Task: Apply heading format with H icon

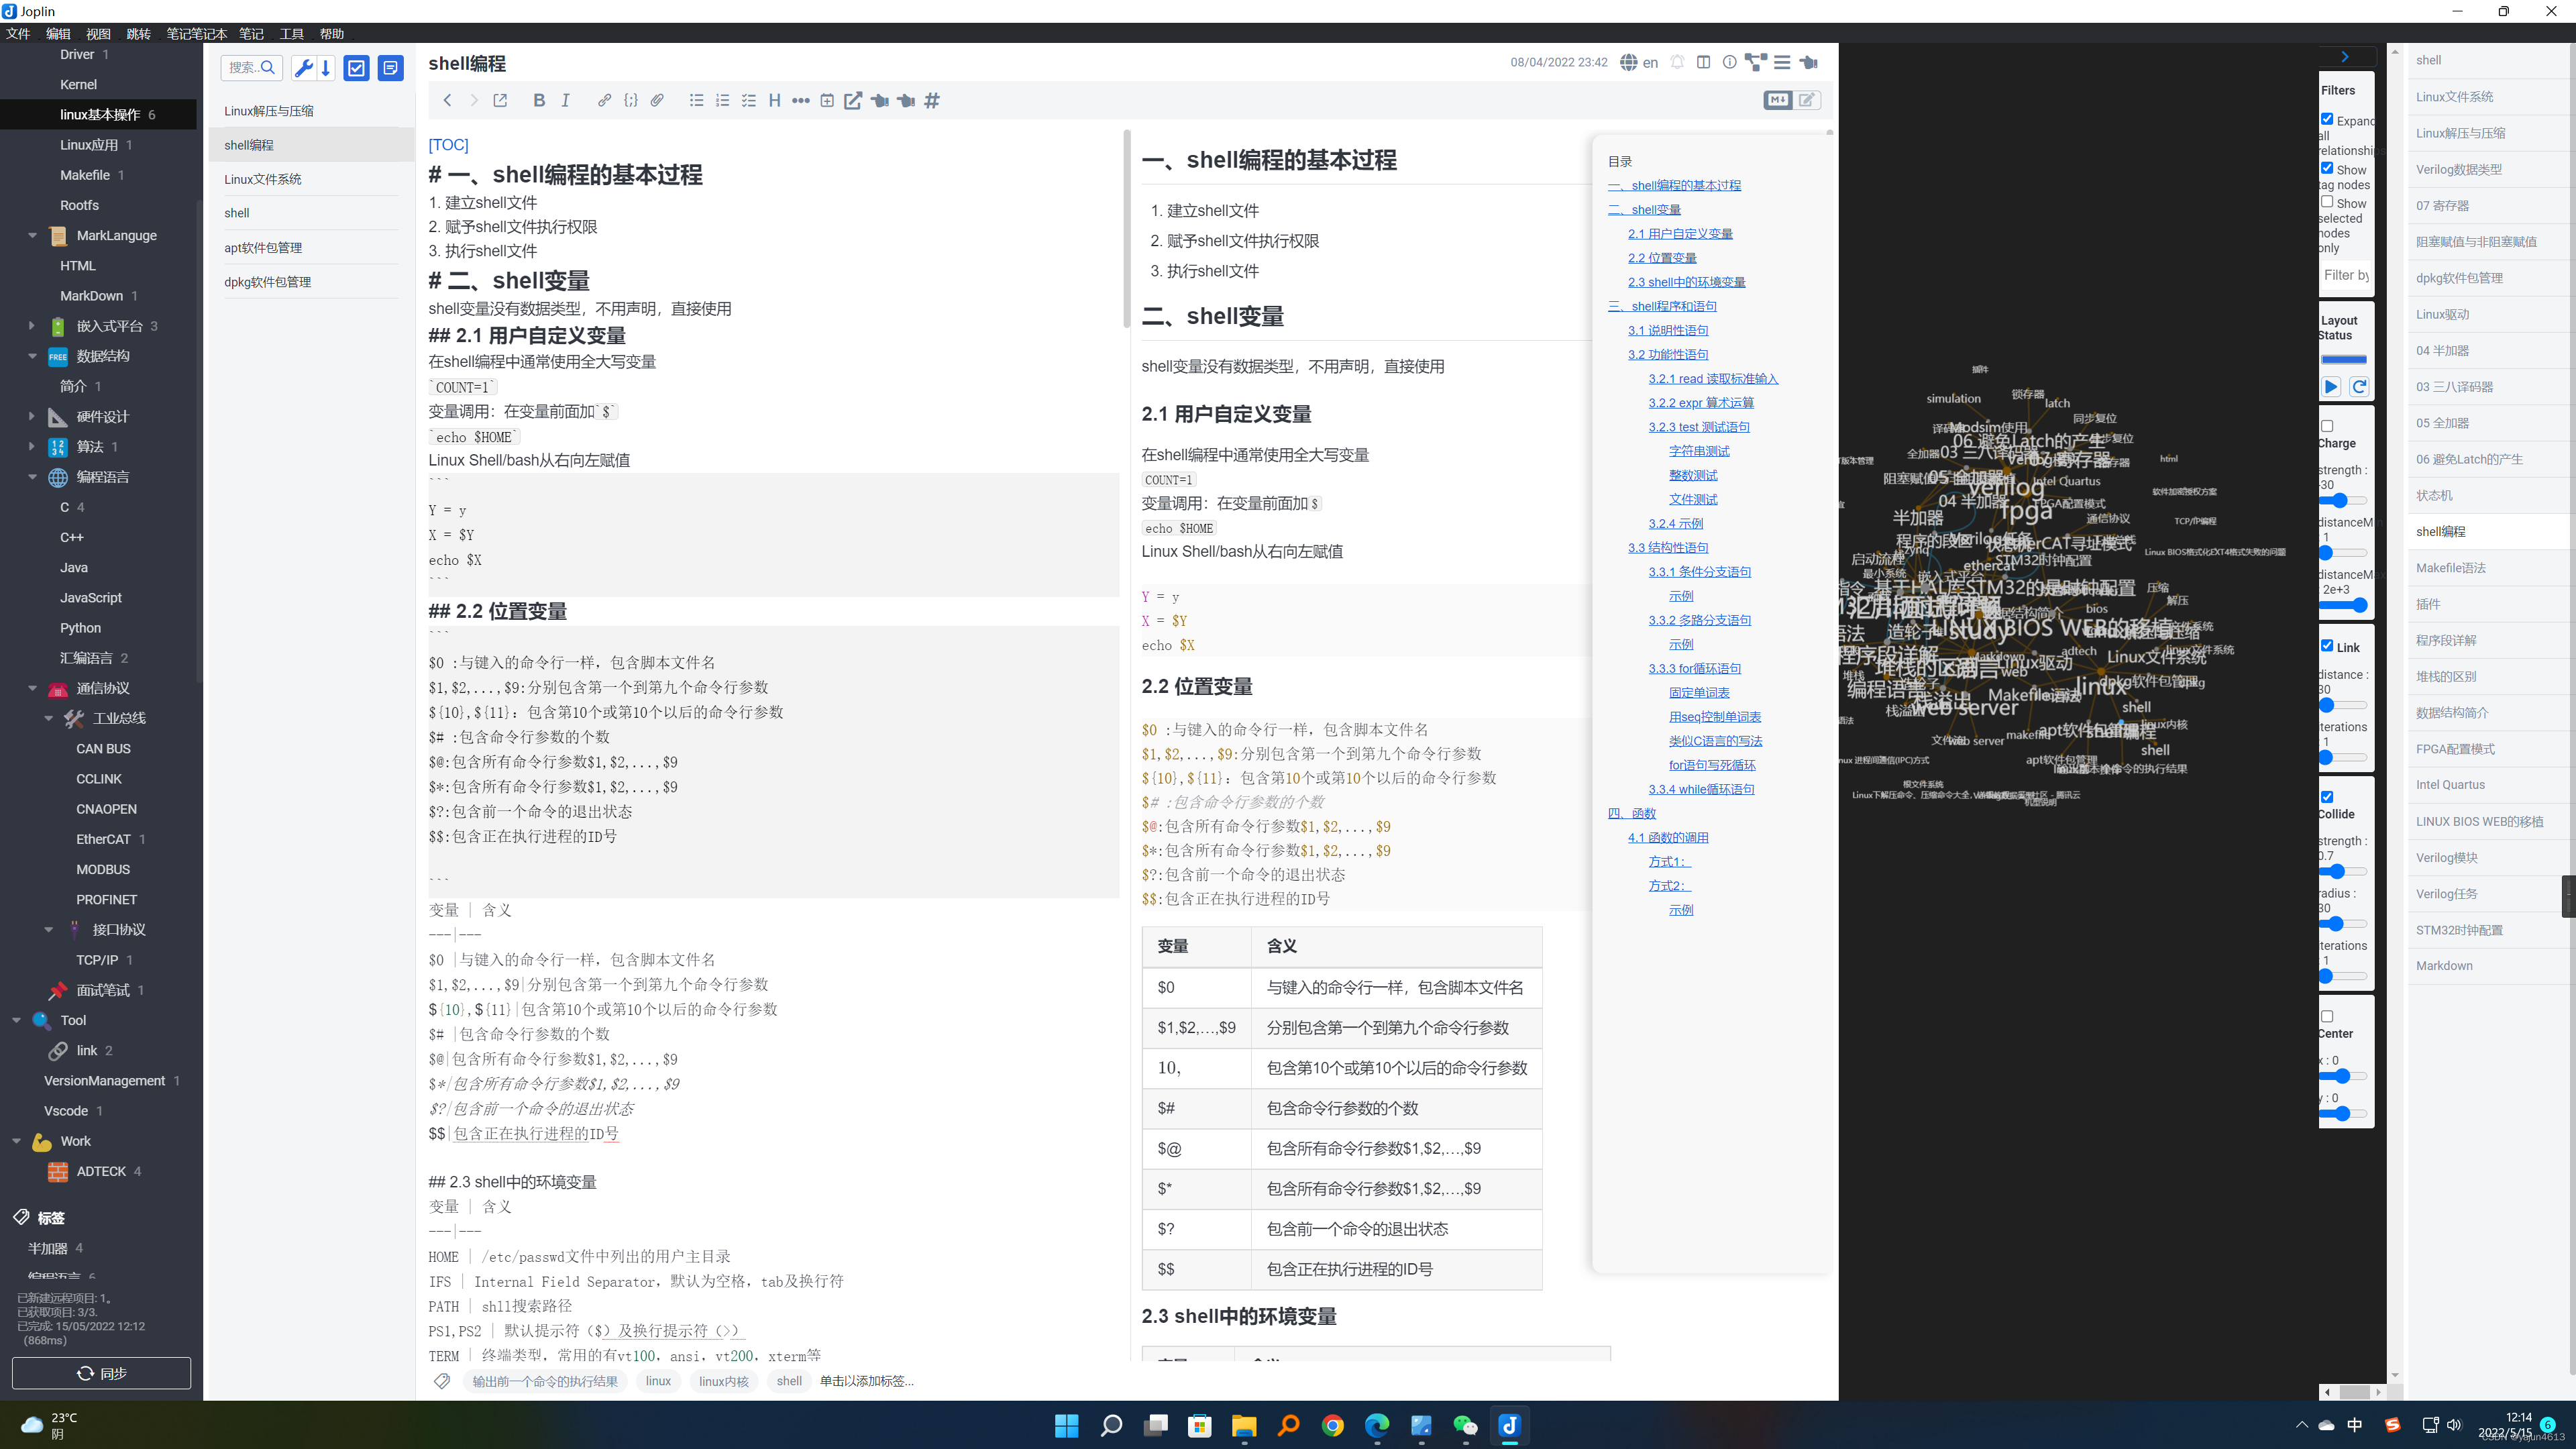Action: coord(774,100)
